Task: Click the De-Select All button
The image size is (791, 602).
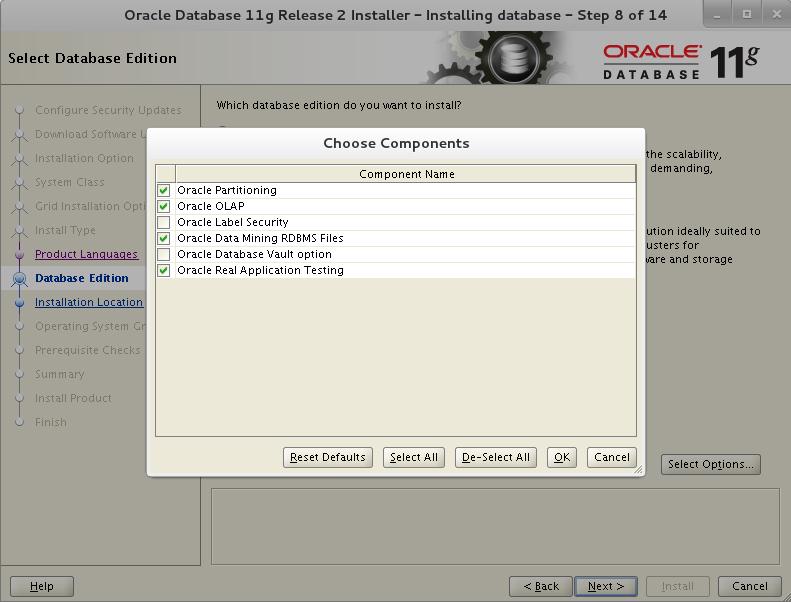Action: [496, 458]
